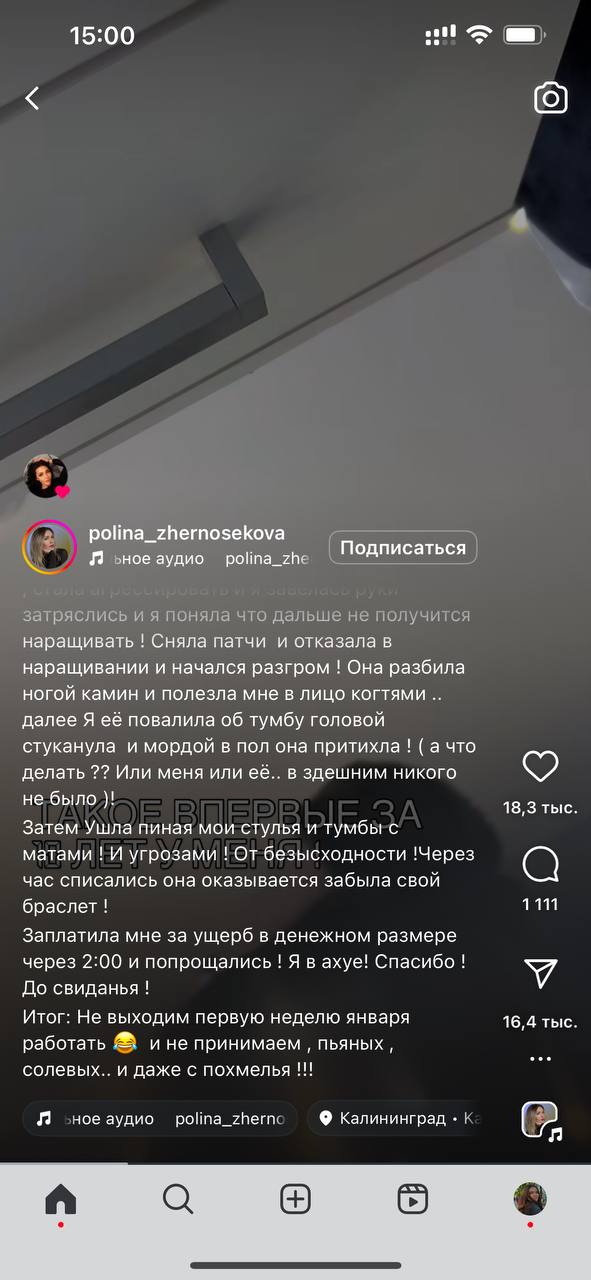This screenshot has width=591, height=1280.
Task: Open polina_zhernosekova username link
Action: pyautogui.click(x=186, y=533)
